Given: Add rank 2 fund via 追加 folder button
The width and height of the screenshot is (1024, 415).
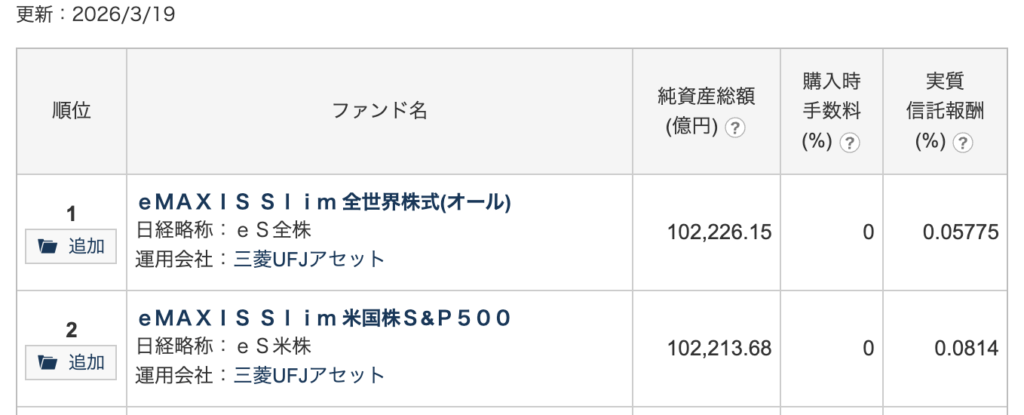Looking at the screenshot, I should [71, 362].
